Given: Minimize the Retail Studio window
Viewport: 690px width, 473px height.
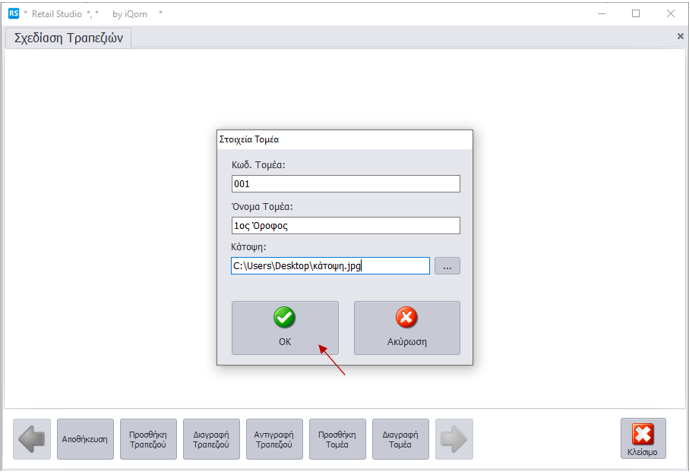Looking at the screenshot, I should tap(602, 14).
